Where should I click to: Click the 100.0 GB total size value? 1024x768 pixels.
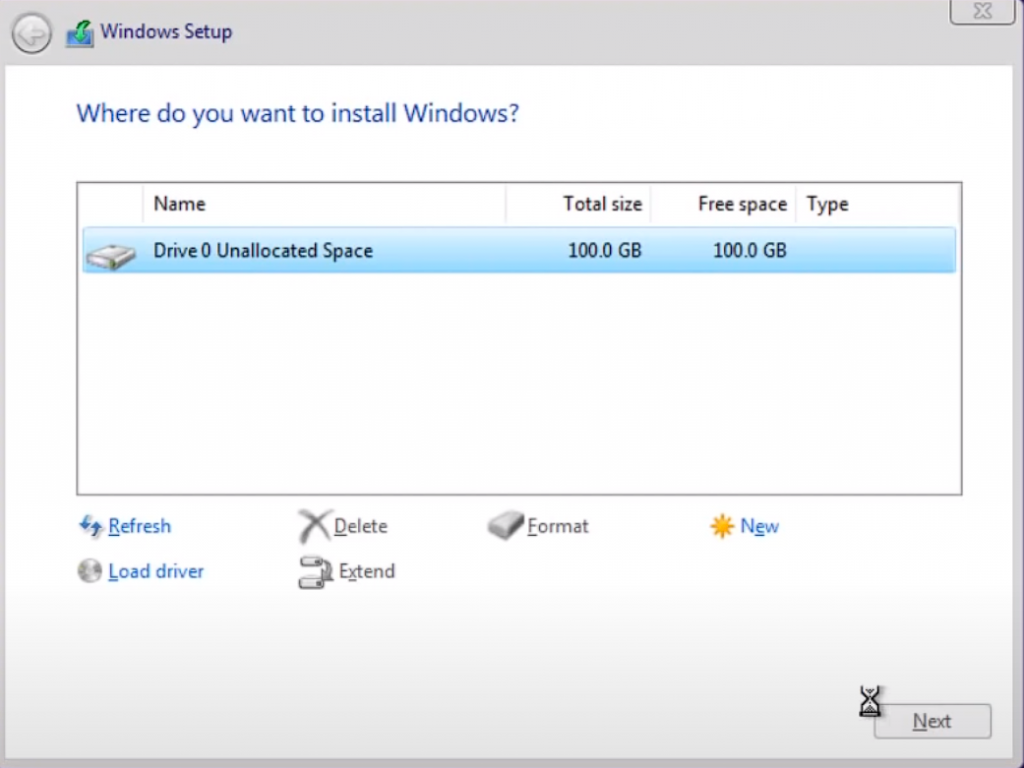[605, 250]
